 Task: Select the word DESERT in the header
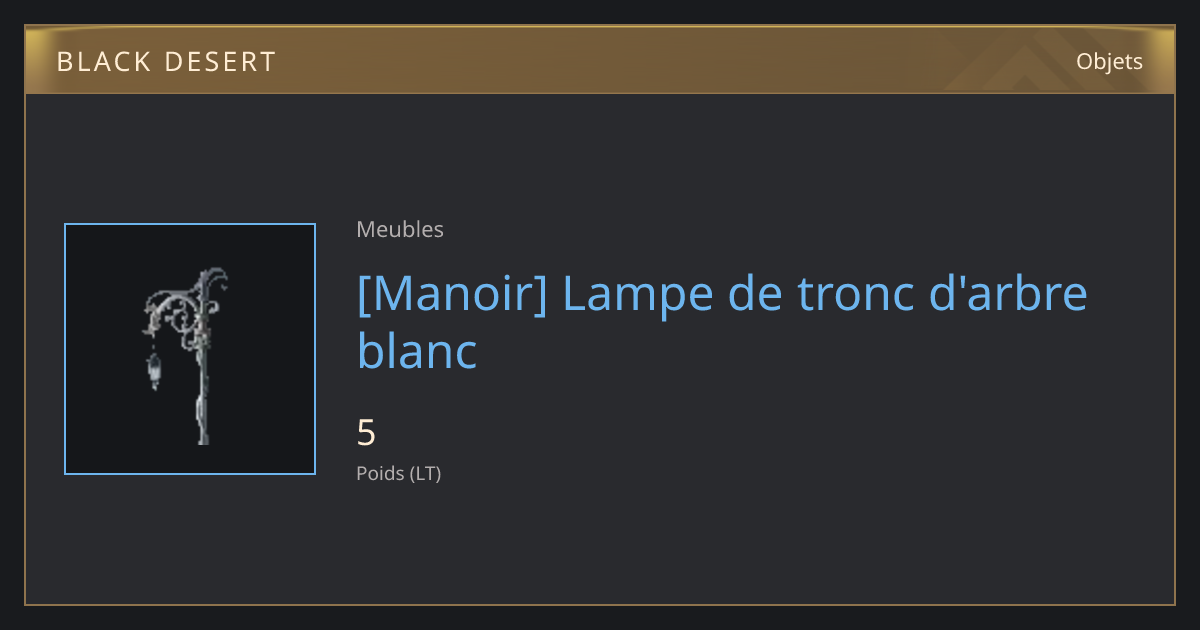tap(219, 62)
